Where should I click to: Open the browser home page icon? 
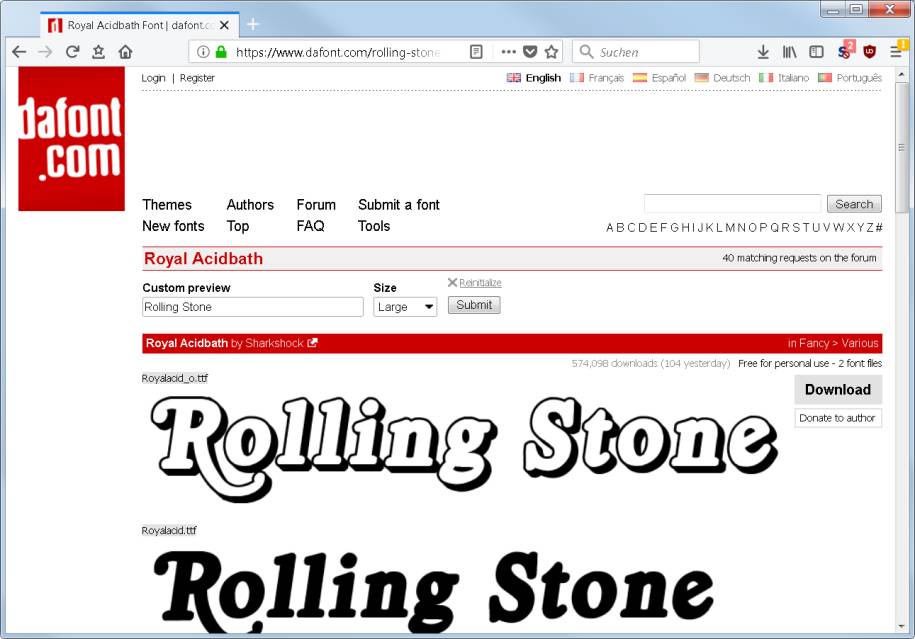click(x=125, y=52)
